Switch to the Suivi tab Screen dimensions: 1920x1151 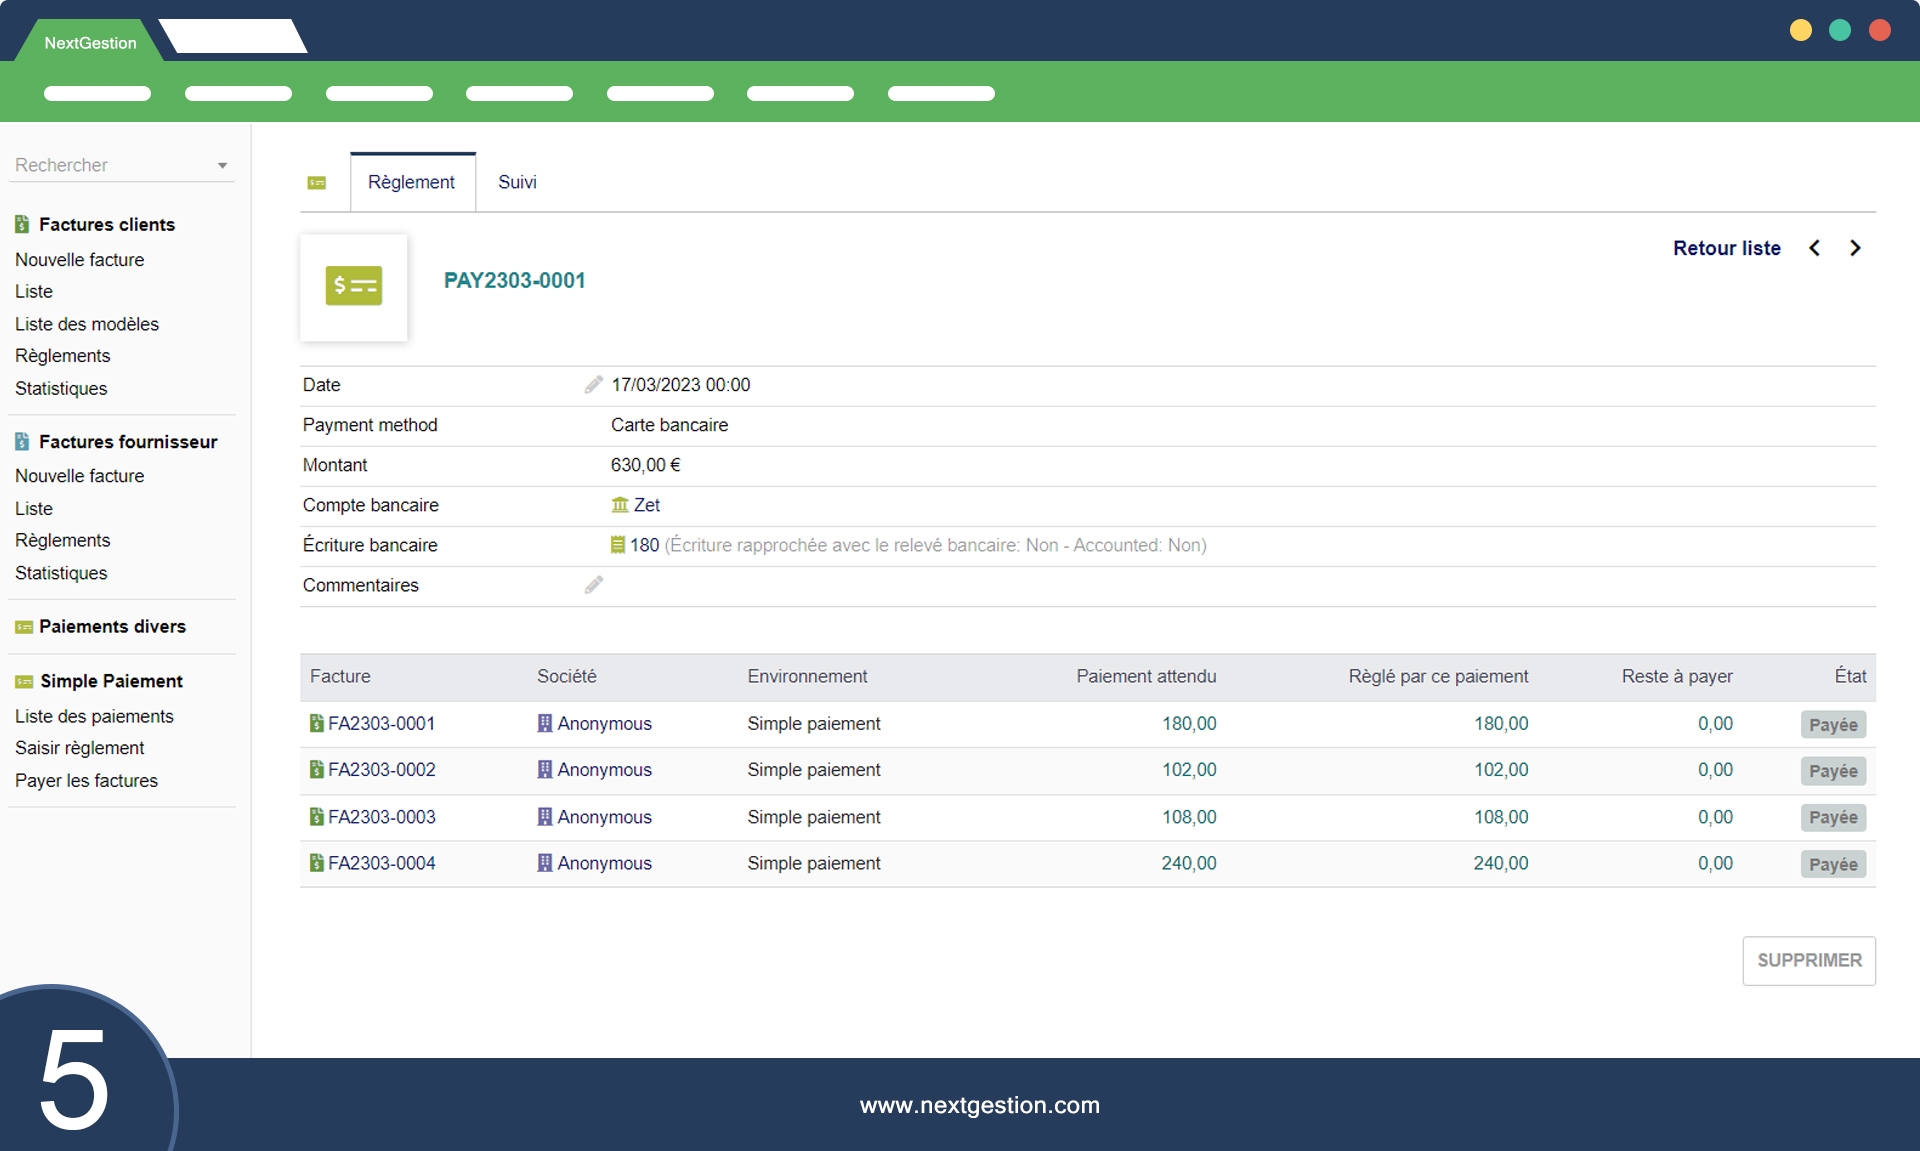pos(517,182)
